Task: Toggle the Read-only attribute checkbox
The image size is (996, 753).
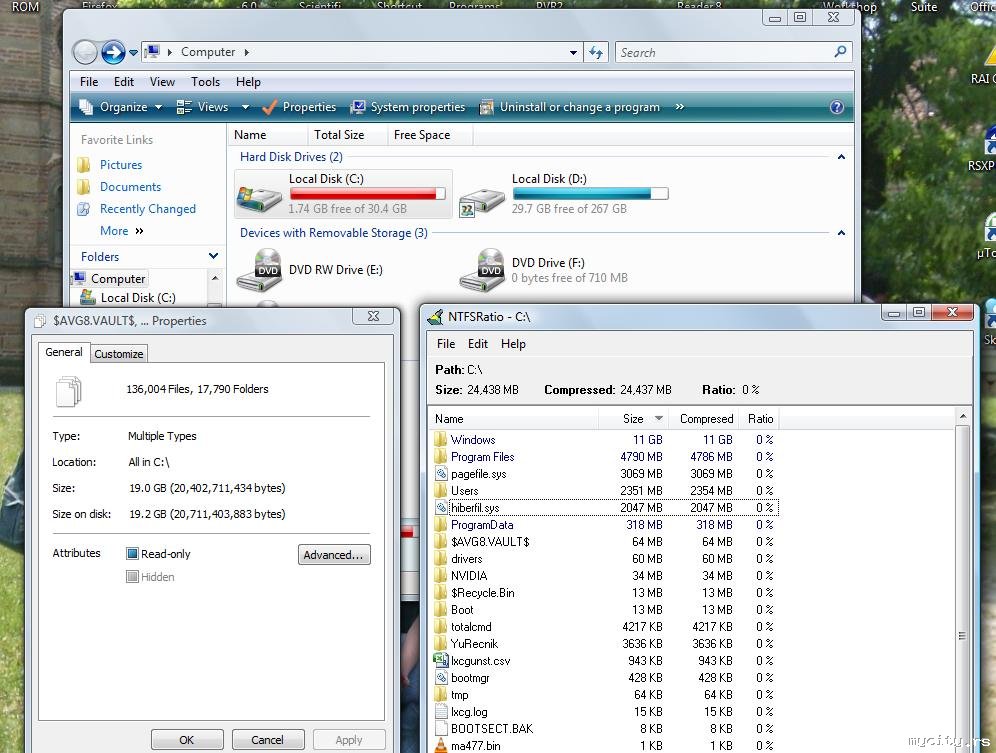Action: [x=132, y=554]
